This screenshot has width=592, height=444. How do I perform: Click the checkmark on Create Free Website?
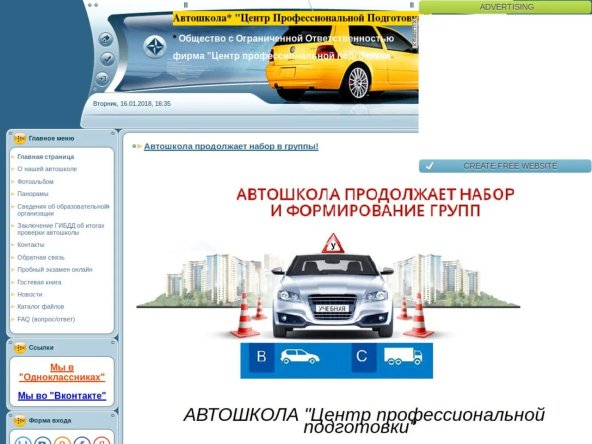point(429,166)
